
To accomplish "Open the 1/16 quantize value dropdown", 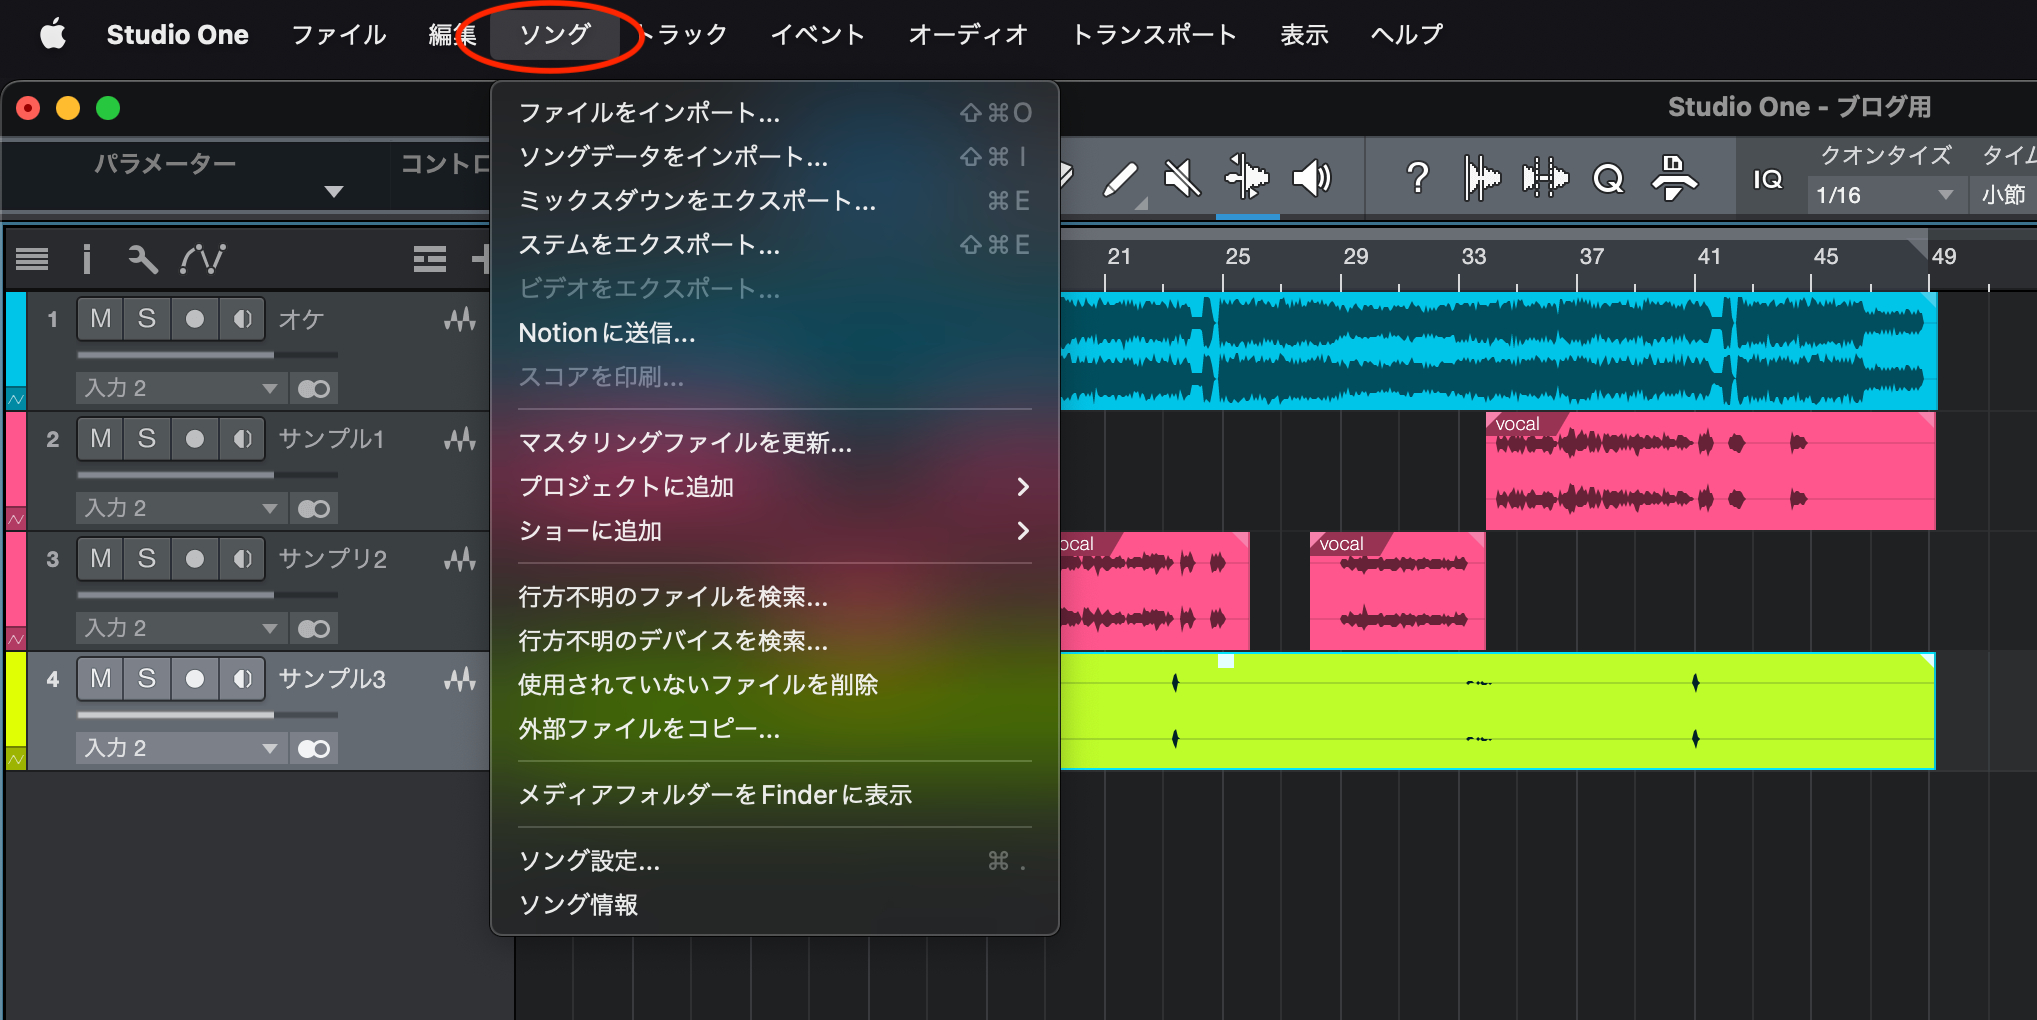I will [x=1884, y=194].
